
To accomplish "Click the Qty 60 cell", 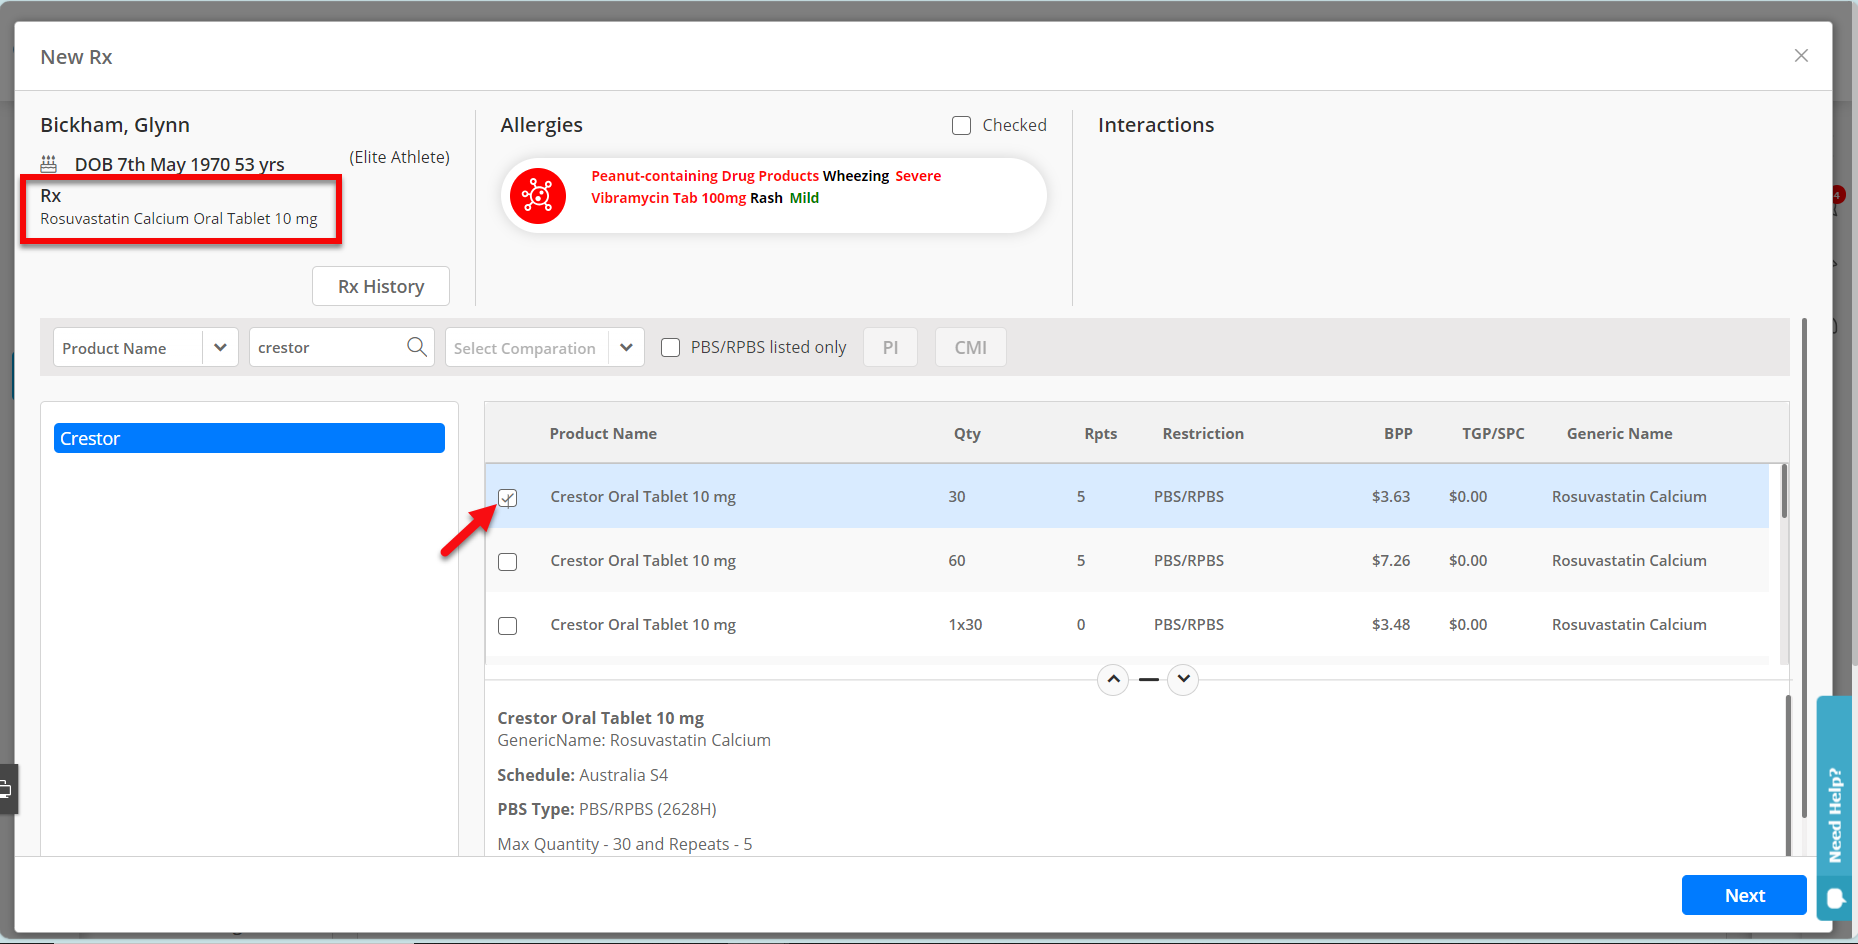I will click(x=957, y=560).
